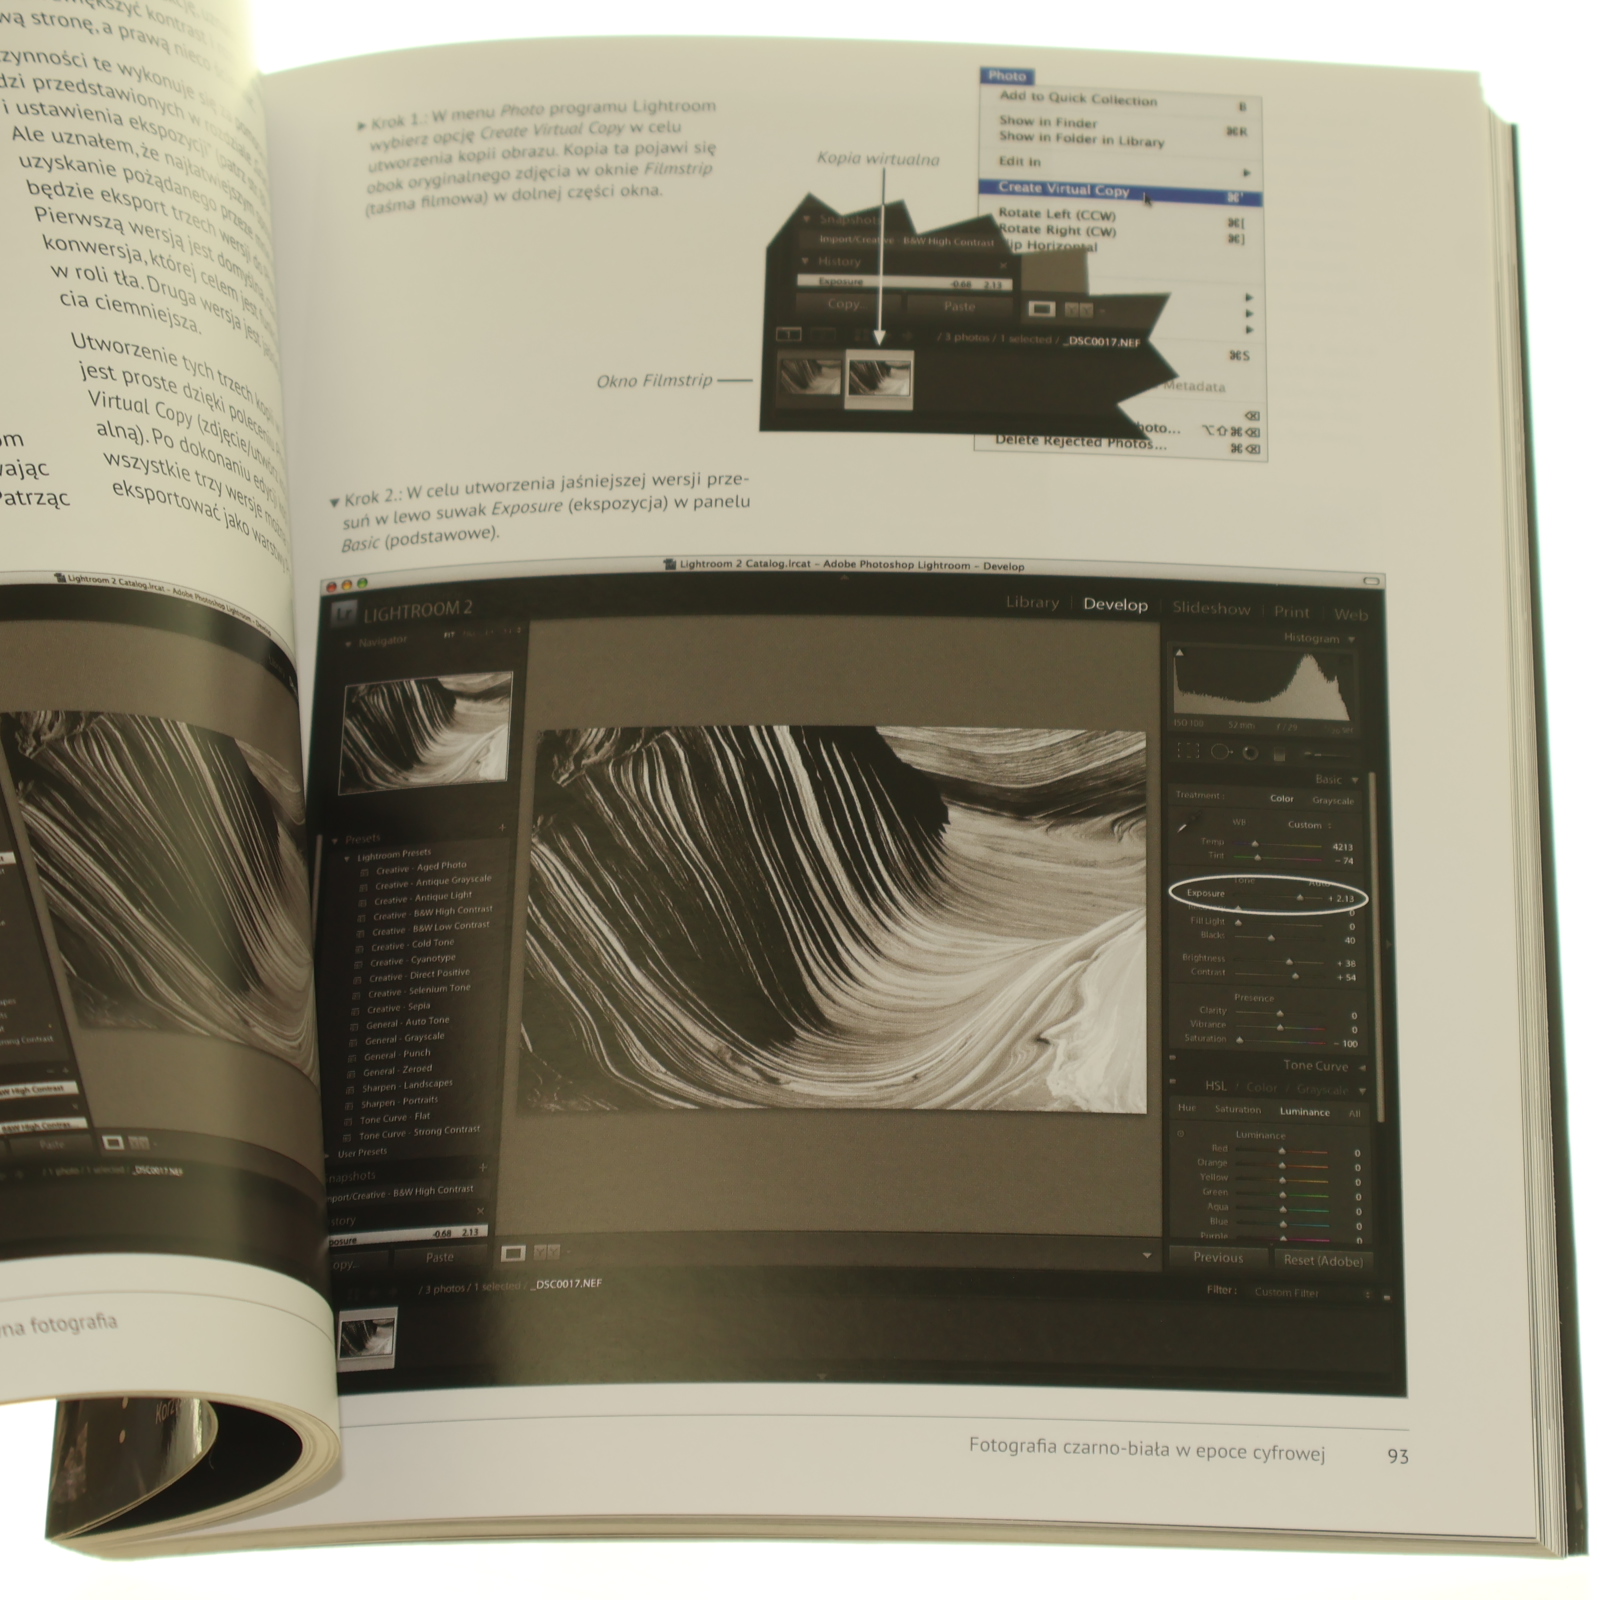Pick the White Balance eyedropper tool

point(1187,824)
